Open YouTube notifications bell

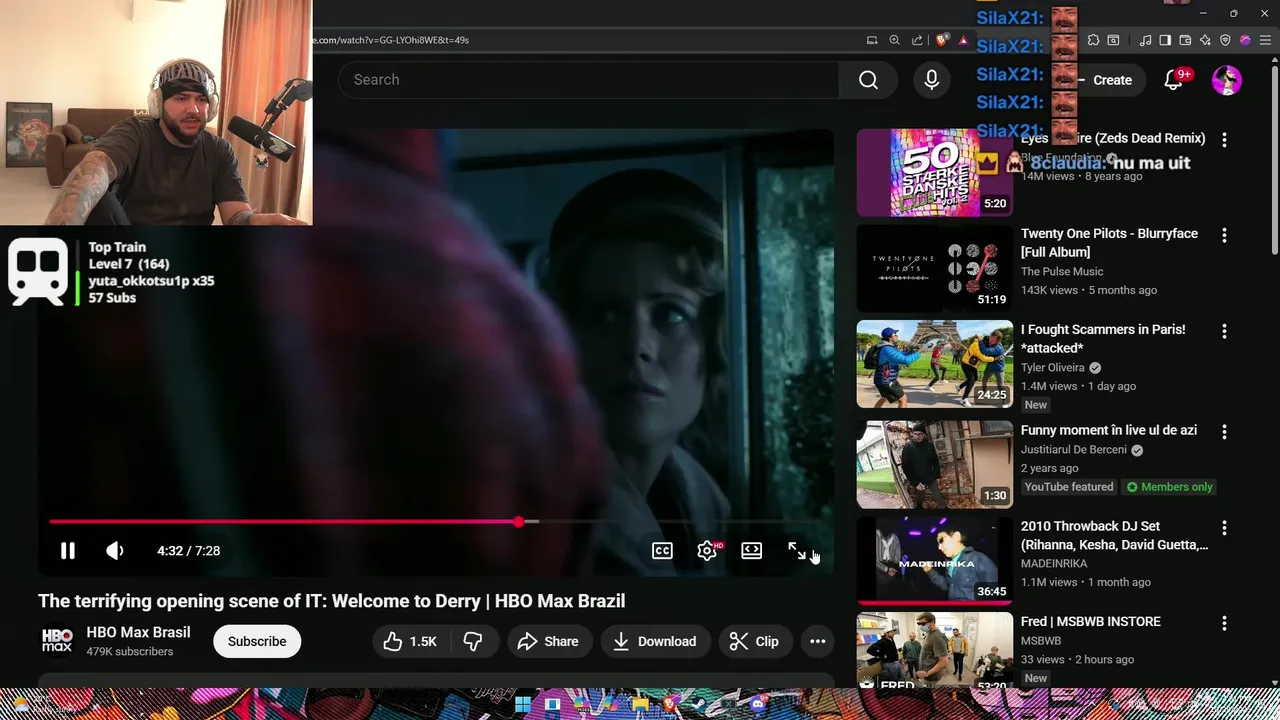(x=1174, y=80)
